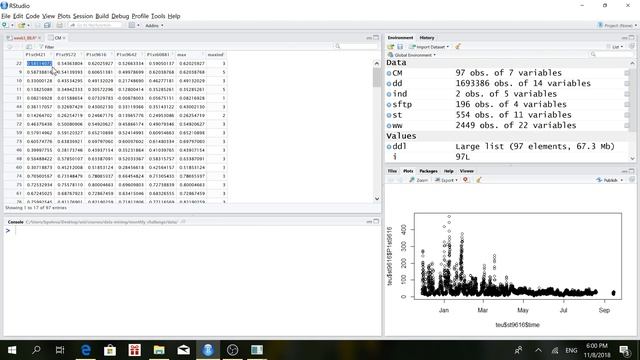
Task: Switch to the Environment tab
Action: pos(400,38)
